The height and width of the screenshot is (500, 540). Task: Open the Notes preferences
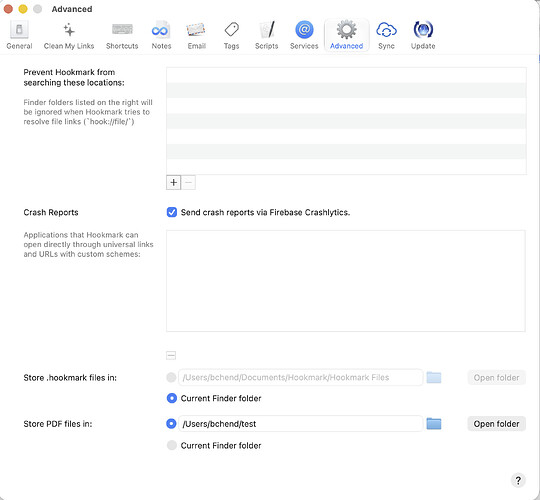[x=161, y=35]
